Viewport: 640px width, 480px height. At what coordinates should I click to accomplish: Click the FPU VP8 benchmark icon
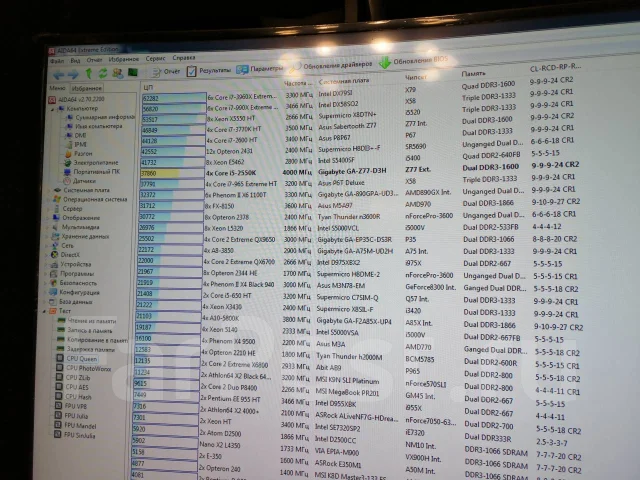58,406
